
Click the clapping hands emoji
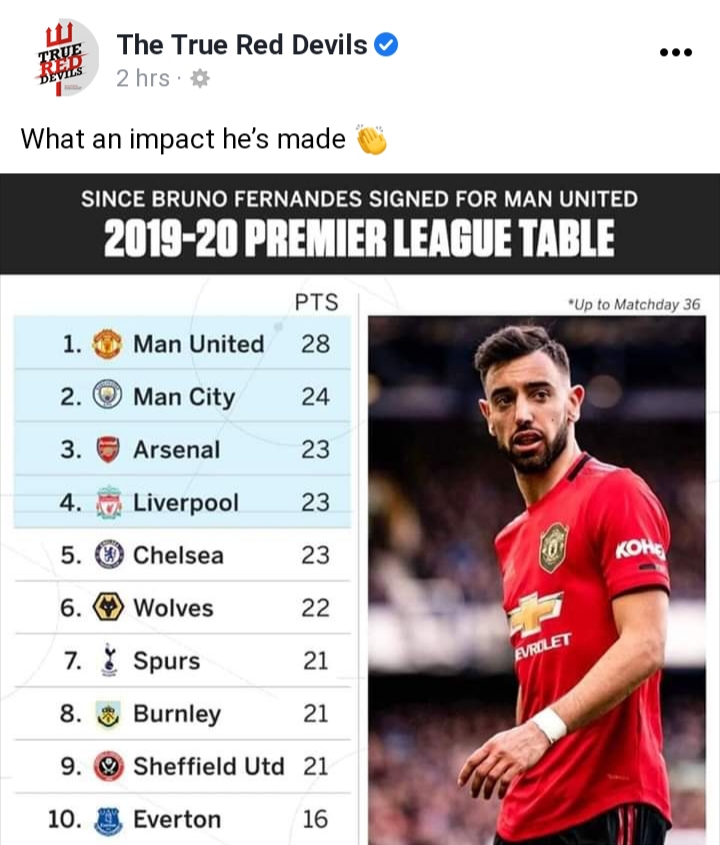coord(371,140)
